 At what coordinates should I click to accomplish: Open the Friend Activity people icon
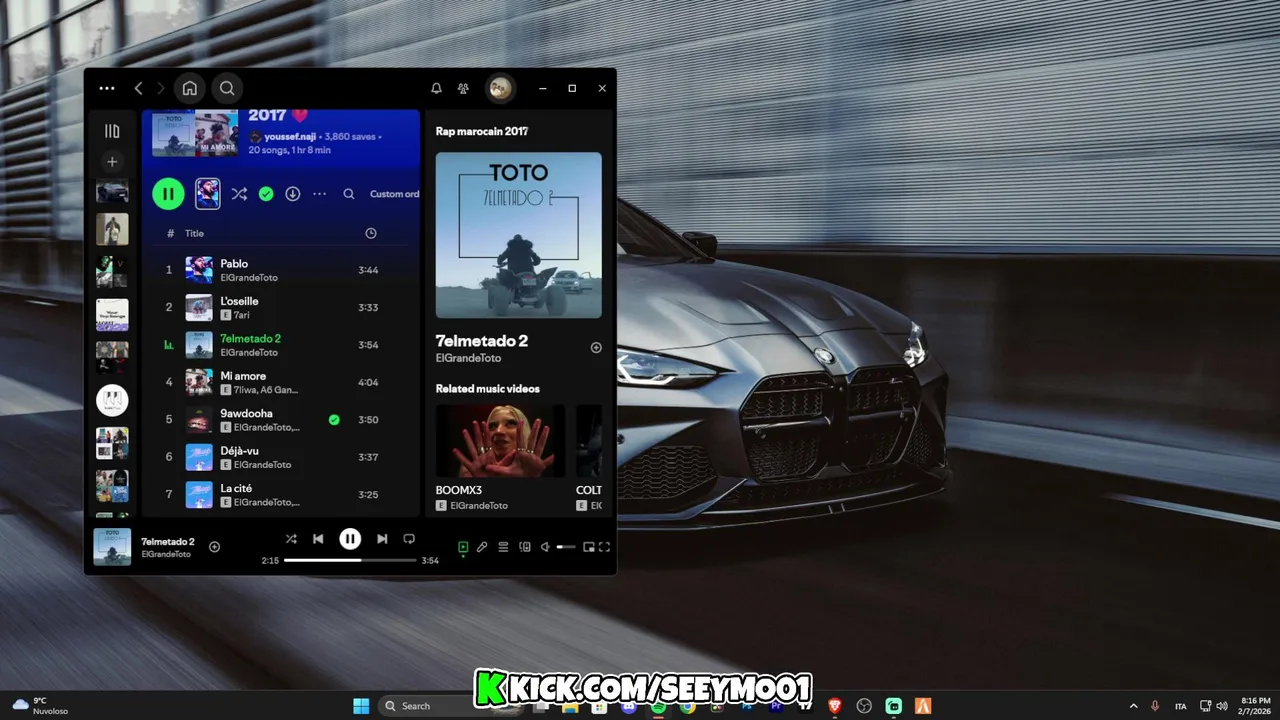463,88
